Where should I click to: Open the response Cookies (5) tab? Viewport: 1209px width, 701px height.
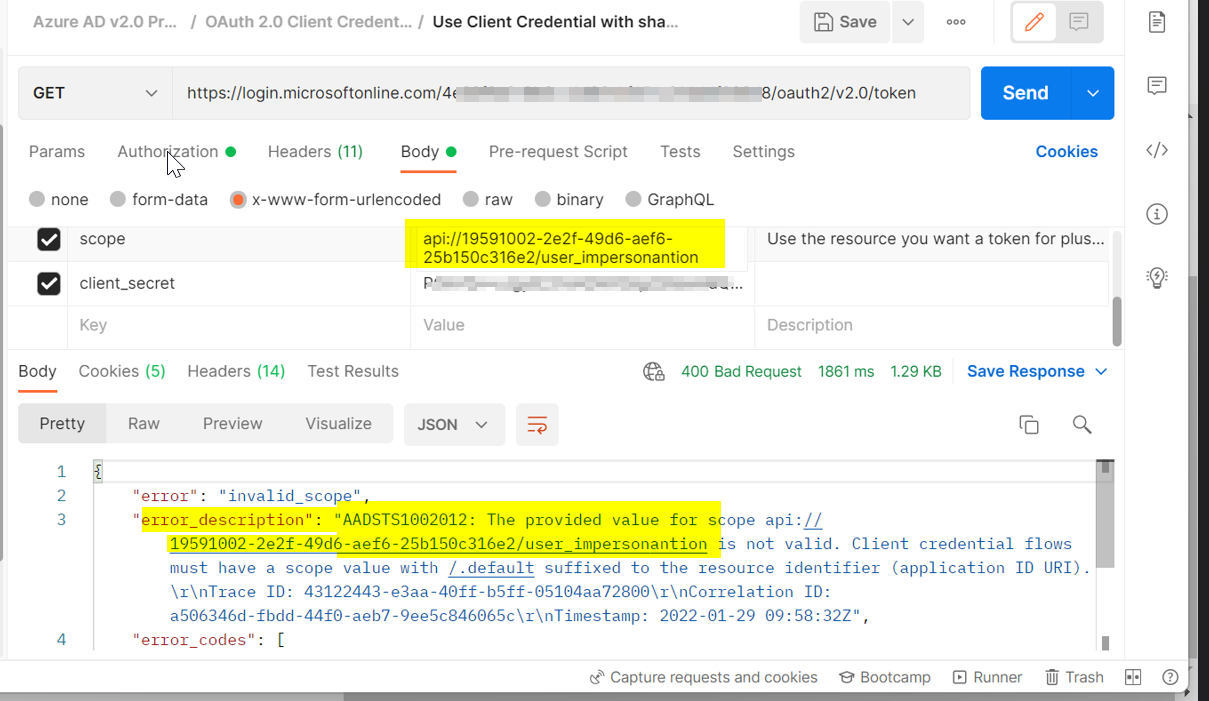click(122, 371)
